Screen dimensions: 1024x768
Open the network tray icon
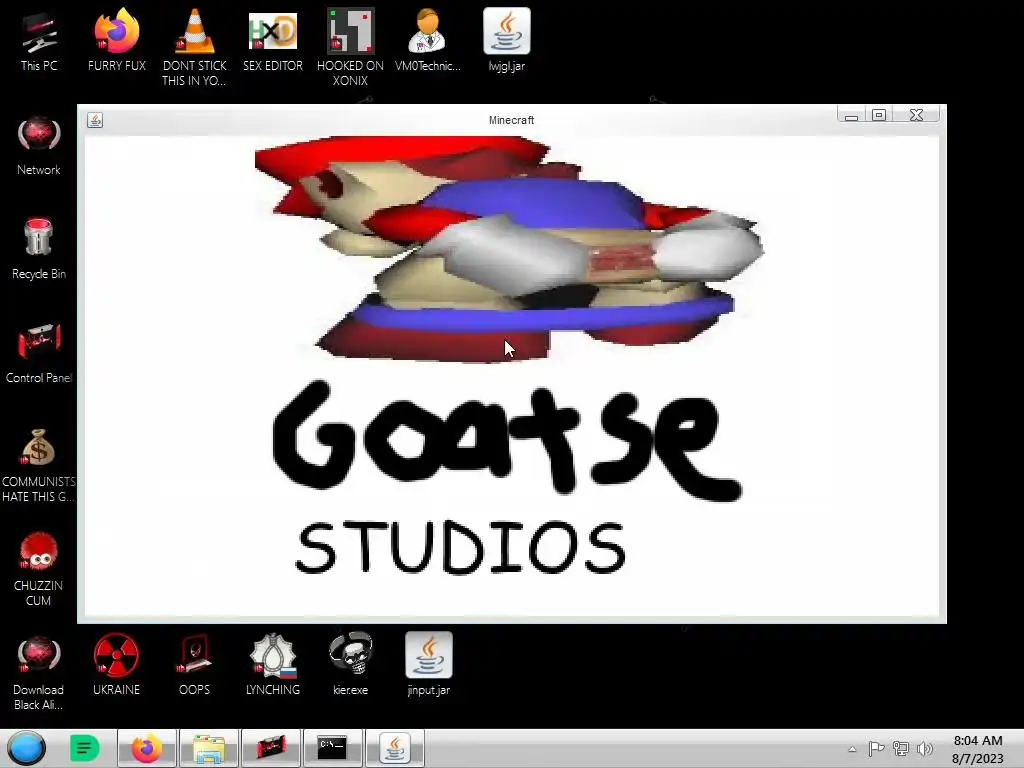tap(901, 748)
